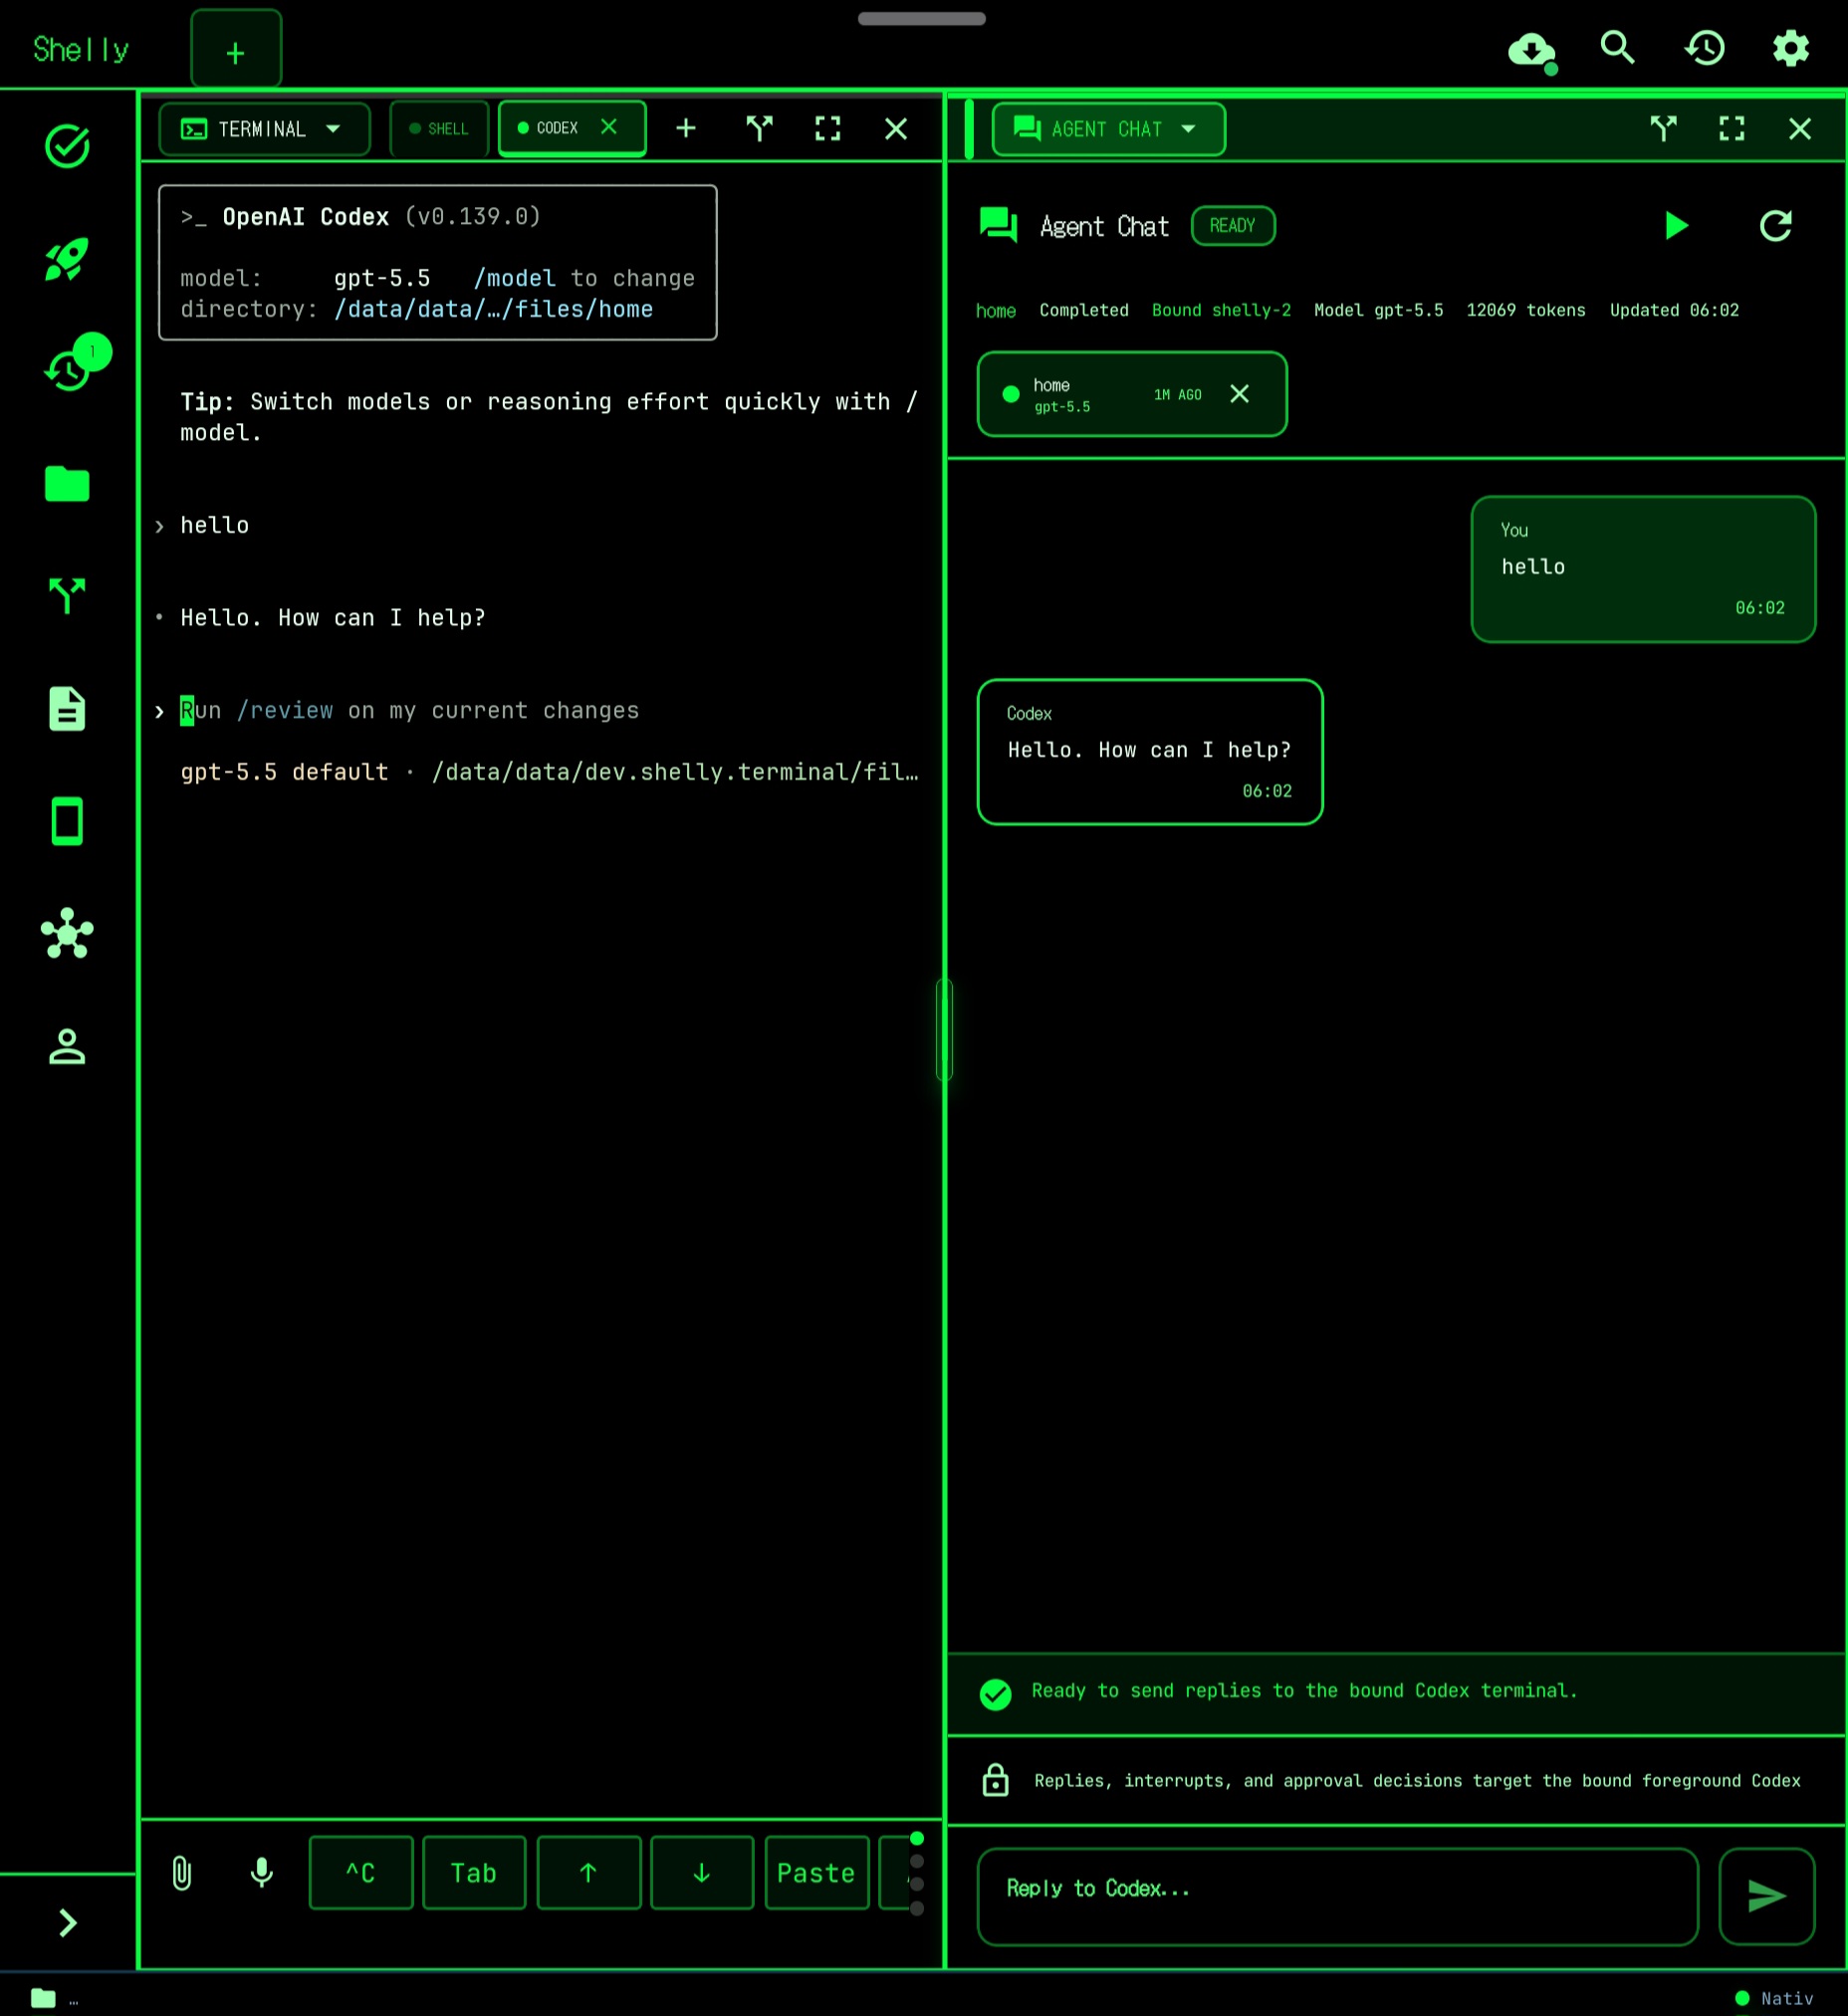
Task: Open the folder files sidebar icon
Action: tap(67, 484)
